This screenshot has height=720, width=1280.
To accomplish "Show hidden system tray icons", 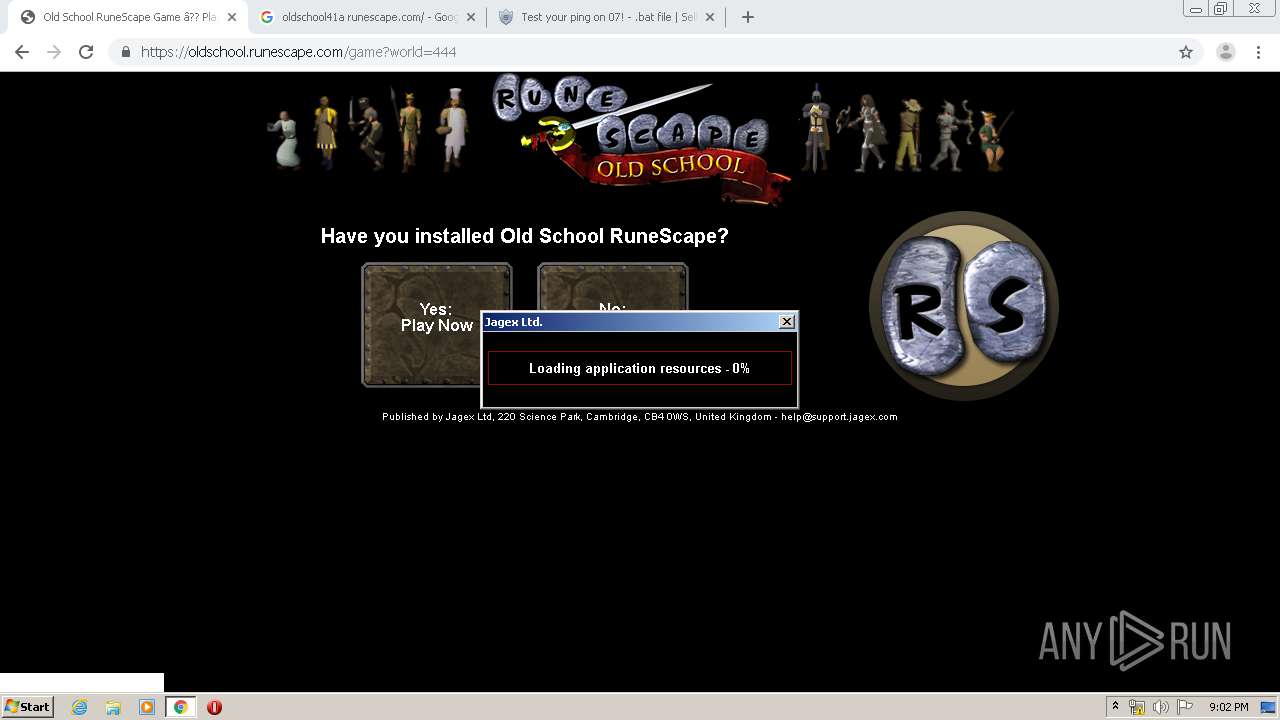I will coord(1115,707).
